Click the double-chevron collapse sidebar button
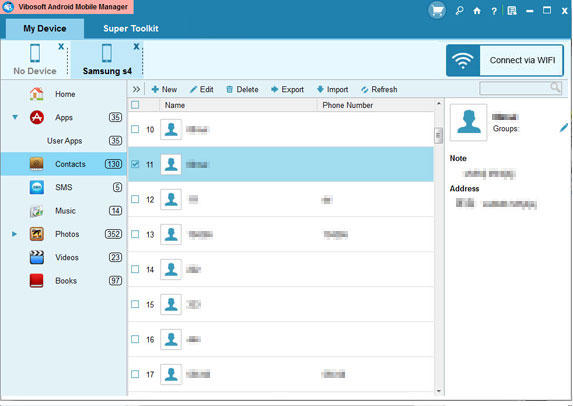 coord(136,90)
